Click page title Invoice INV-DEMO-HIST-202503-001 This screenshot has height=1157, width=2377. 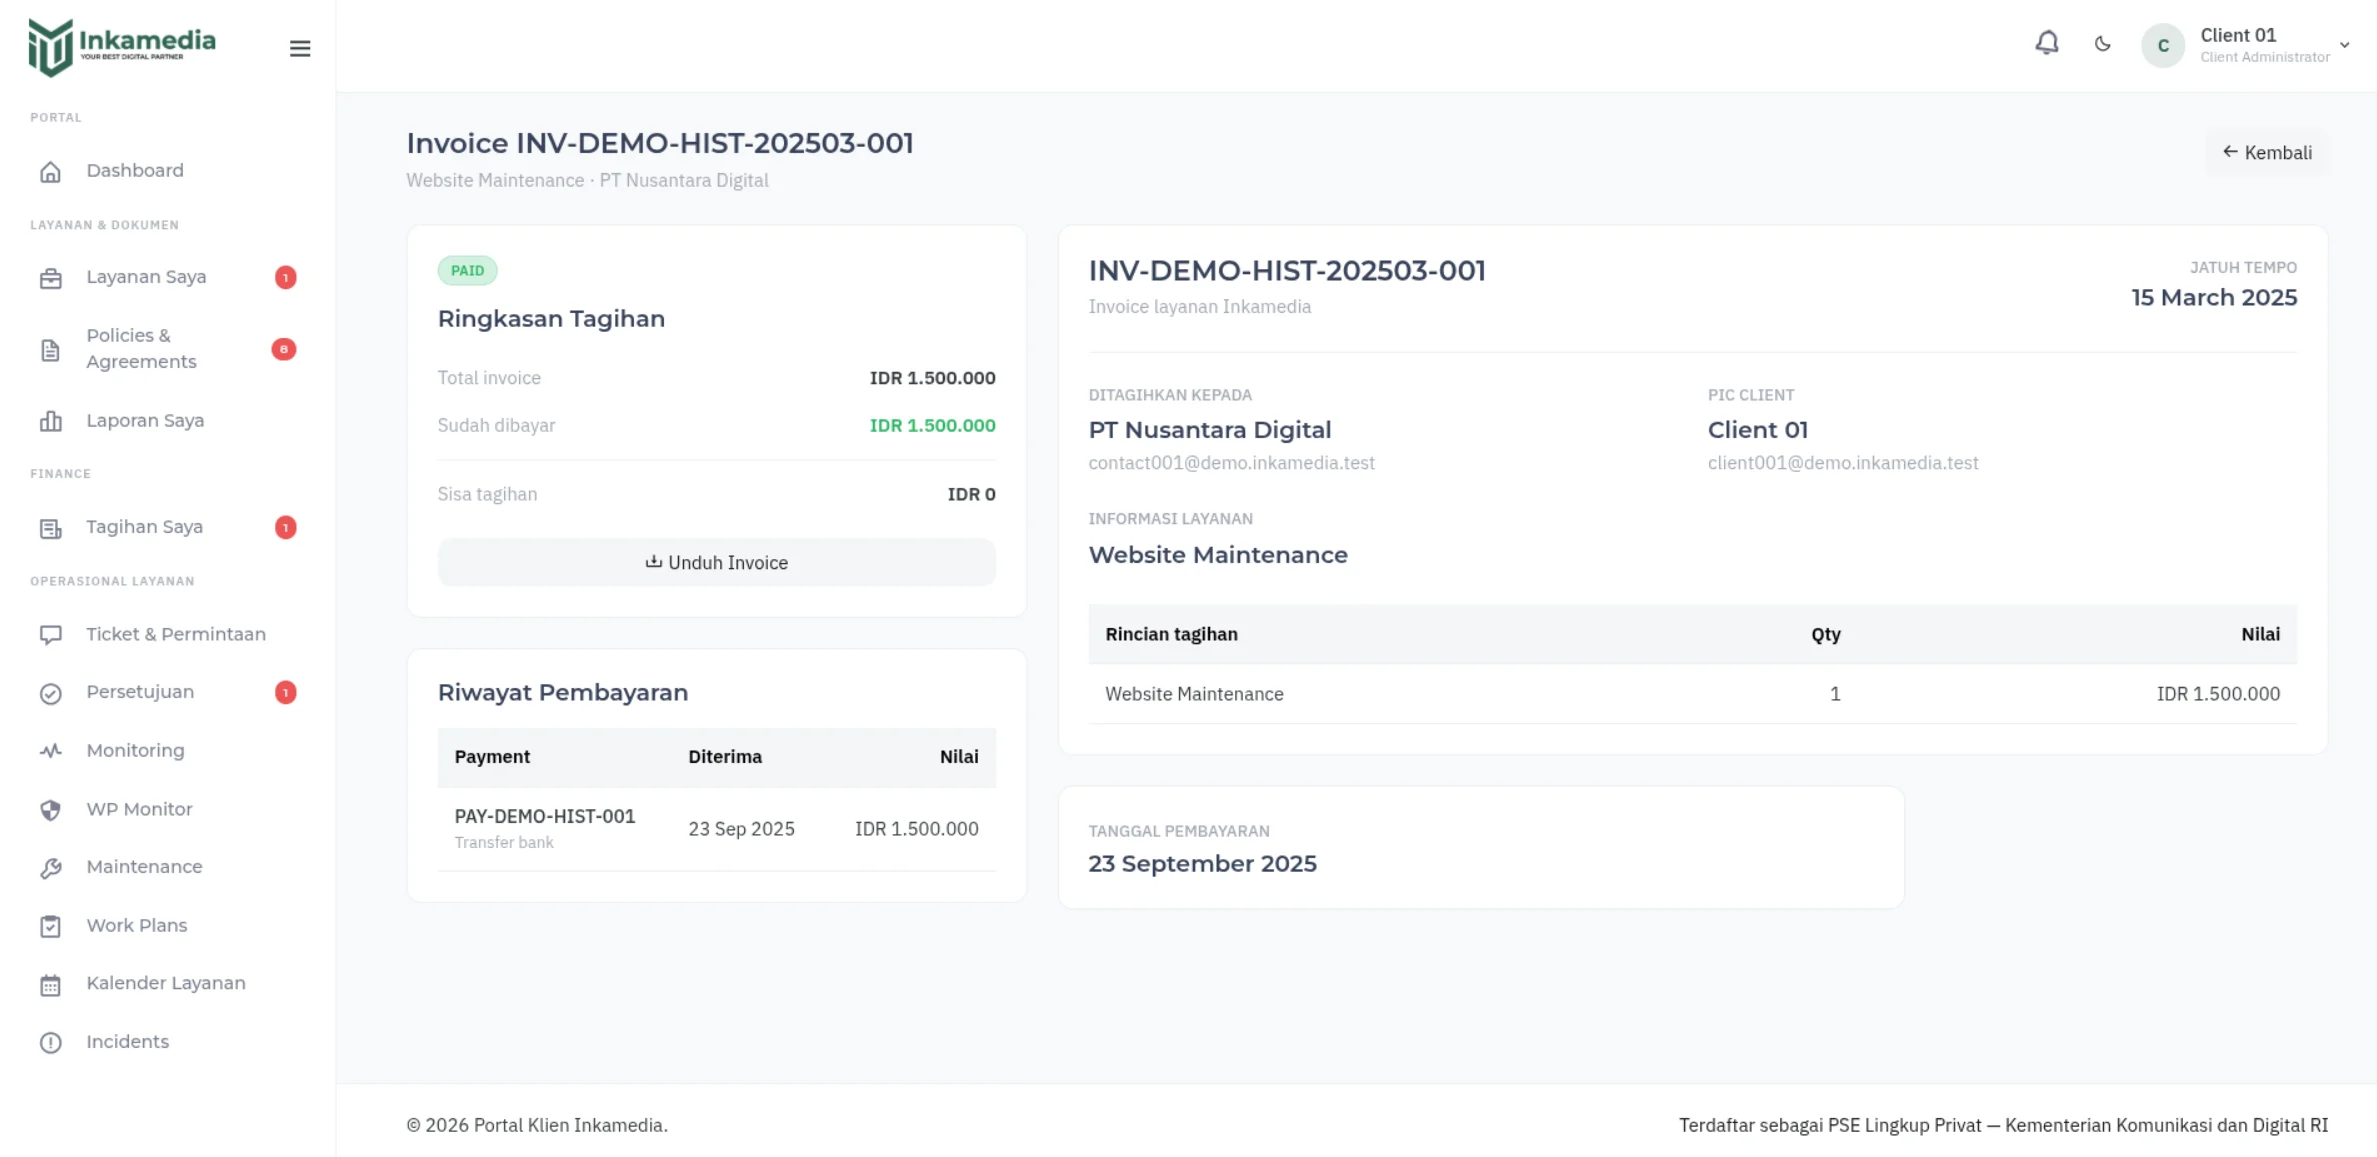659,143
